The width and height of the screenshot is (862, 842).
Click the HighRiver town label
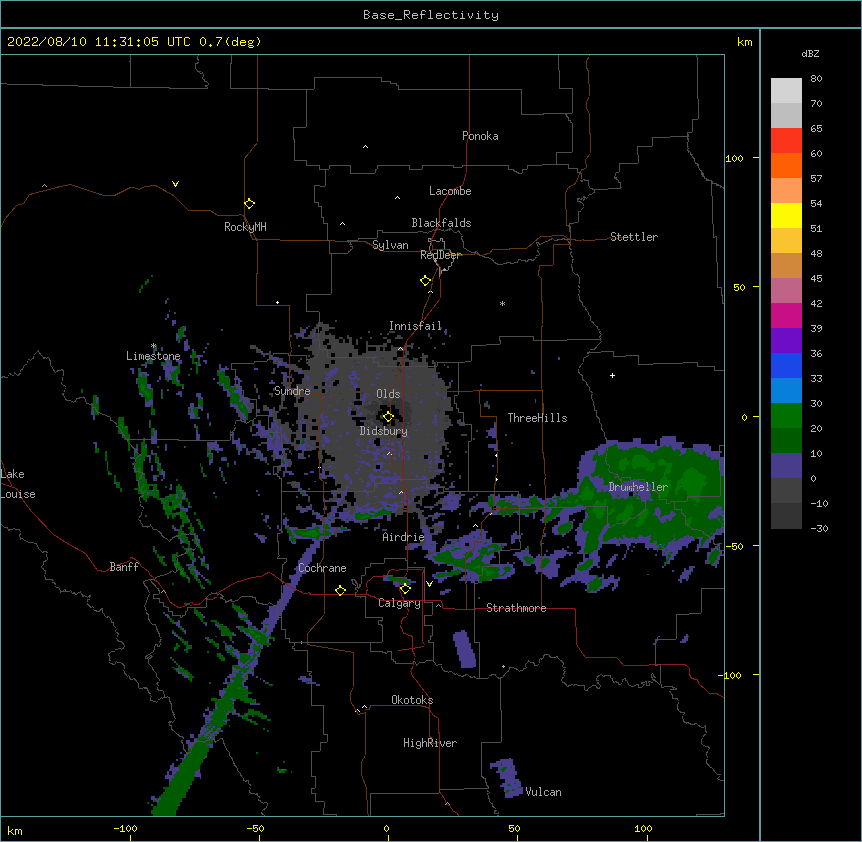(x=430, y=743)
